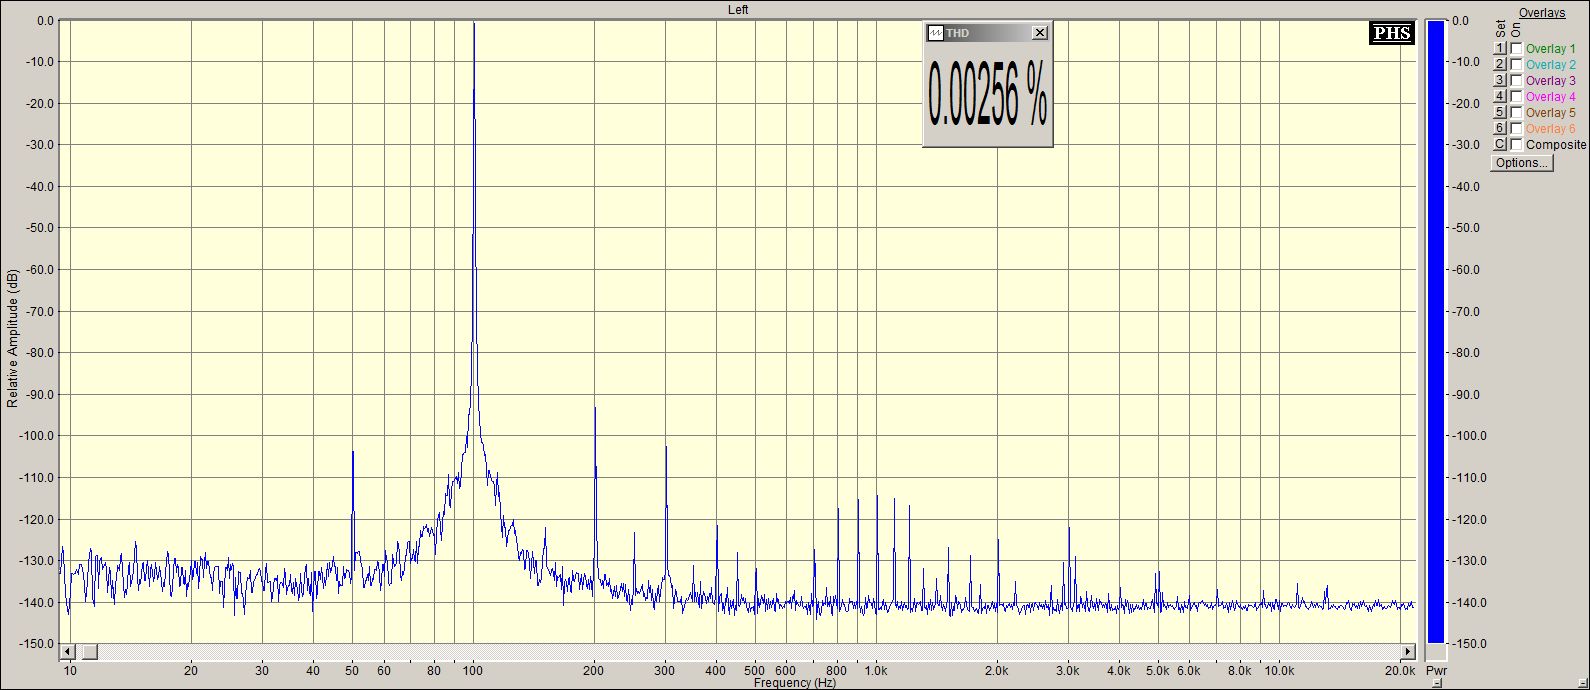This screenshot has height=690, width=1590.
Task: Close the THD readout window
Action: coord(1040,33)
